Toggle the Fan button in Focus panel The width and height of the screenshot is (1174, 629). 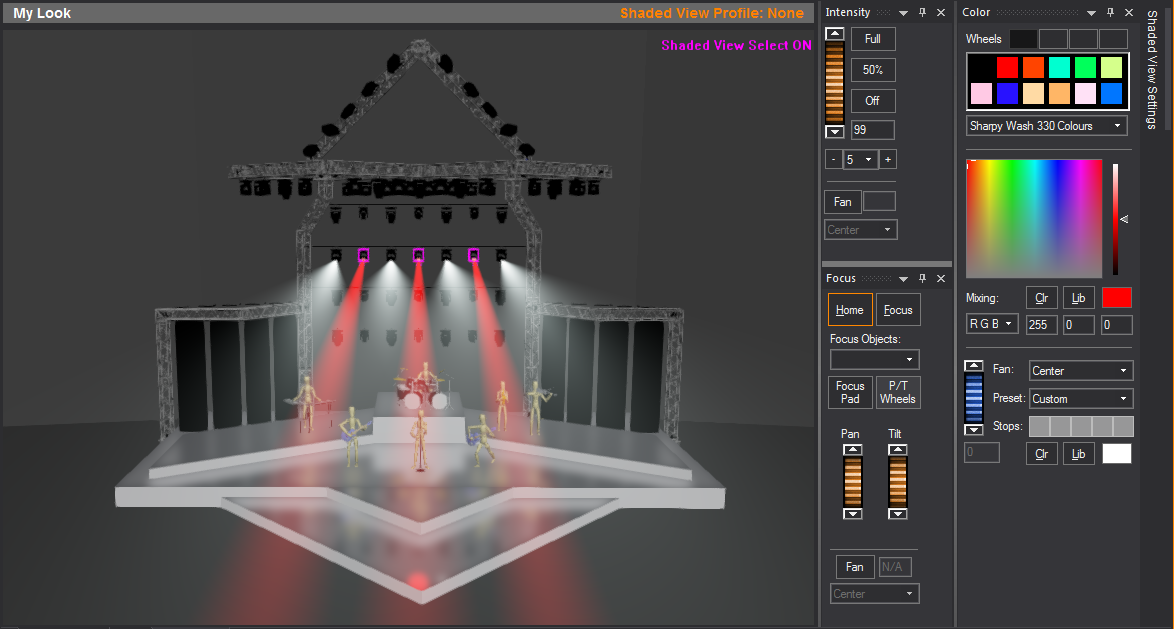(x=854, y=567)
